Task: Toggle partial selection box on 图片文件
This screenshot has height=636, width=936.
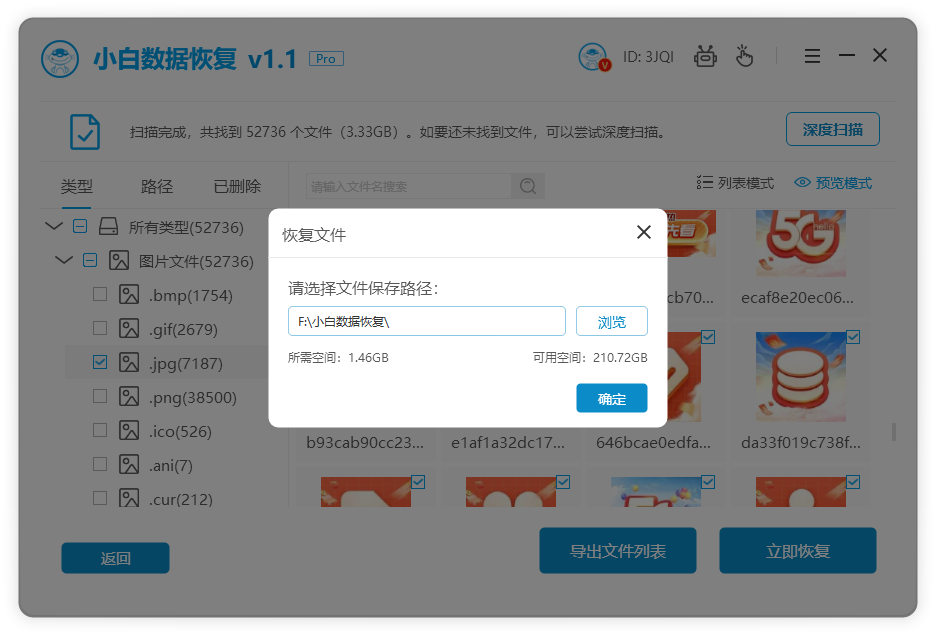Action: [90, 260]
